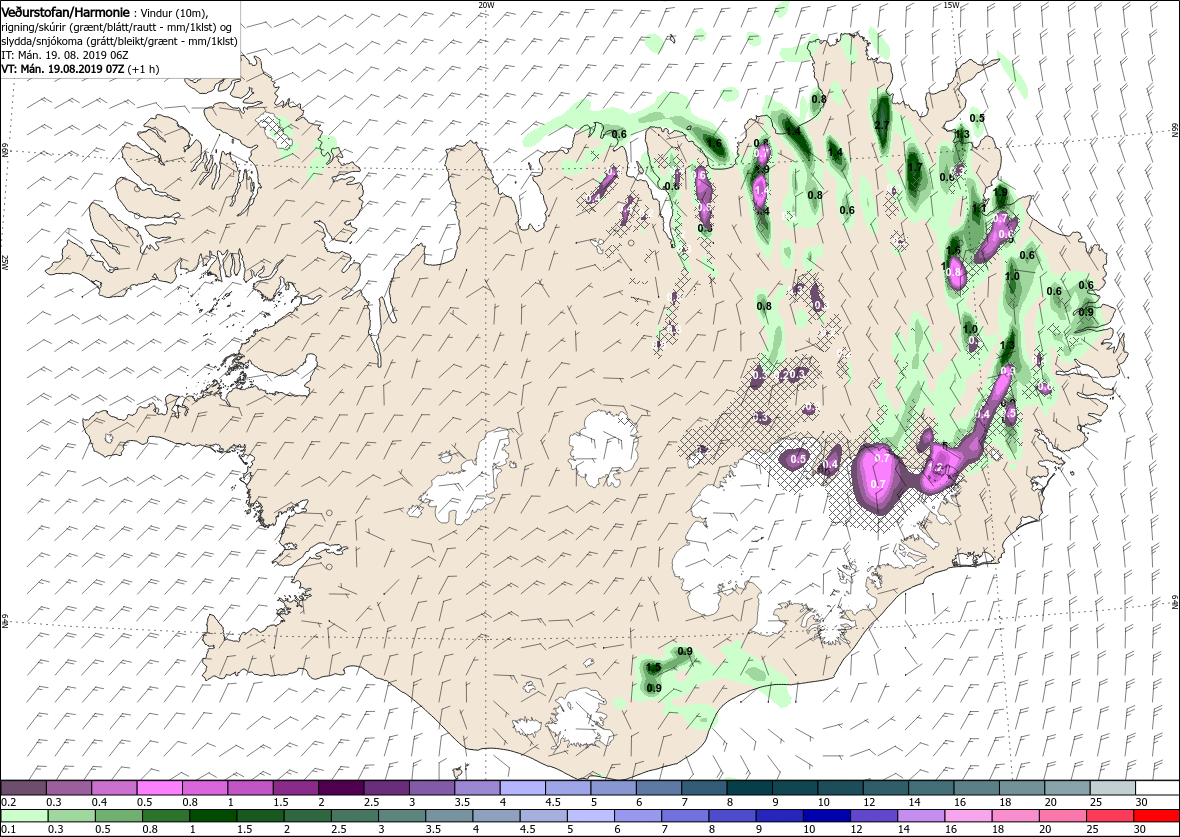The width and height of the screenshot is (1180, 837).
Task: Click the 1.7 rain value in northeast Iceland
Action: click(915, 167)
